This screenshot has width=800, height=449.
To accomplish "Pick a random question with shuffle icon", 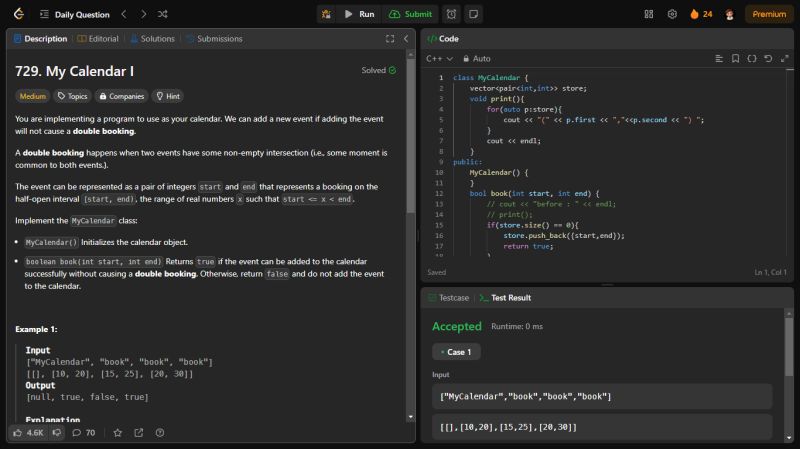I will tap(163, 14).
